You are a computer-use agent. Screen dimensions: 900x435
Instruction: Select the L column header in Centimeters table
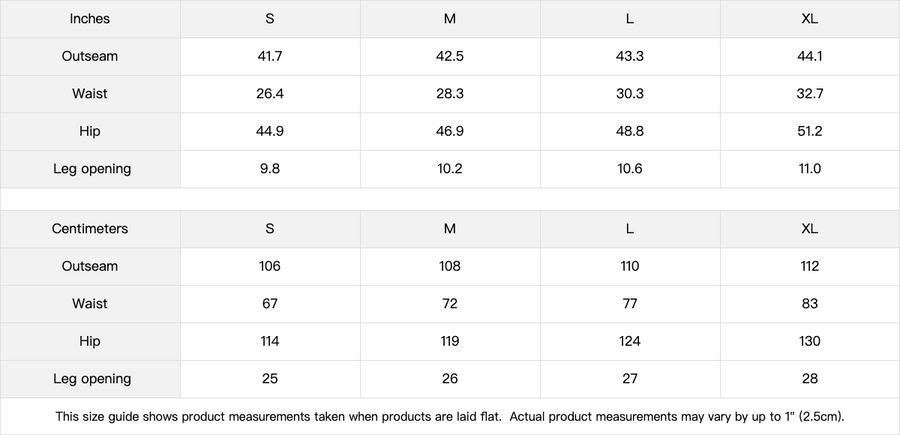click(x=630, y=229)
